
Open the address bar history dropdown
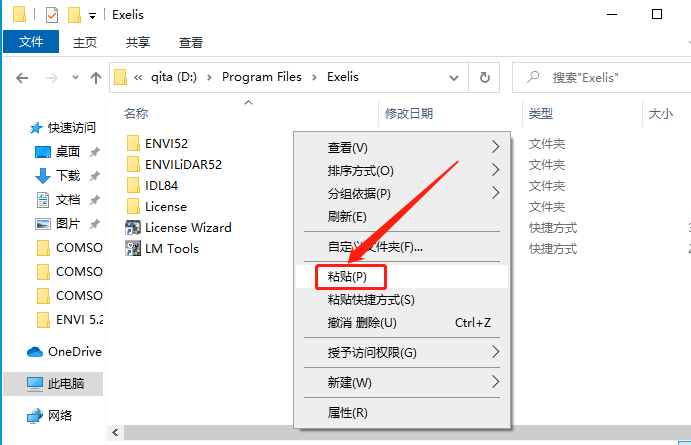[x=453, y=78]
